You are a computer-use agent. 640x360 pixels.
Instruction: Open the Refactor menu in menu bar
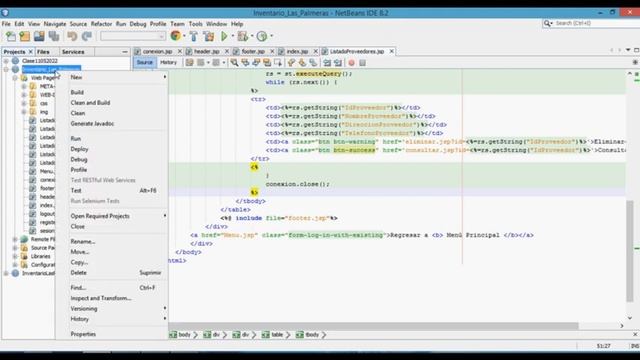[101, 24]
